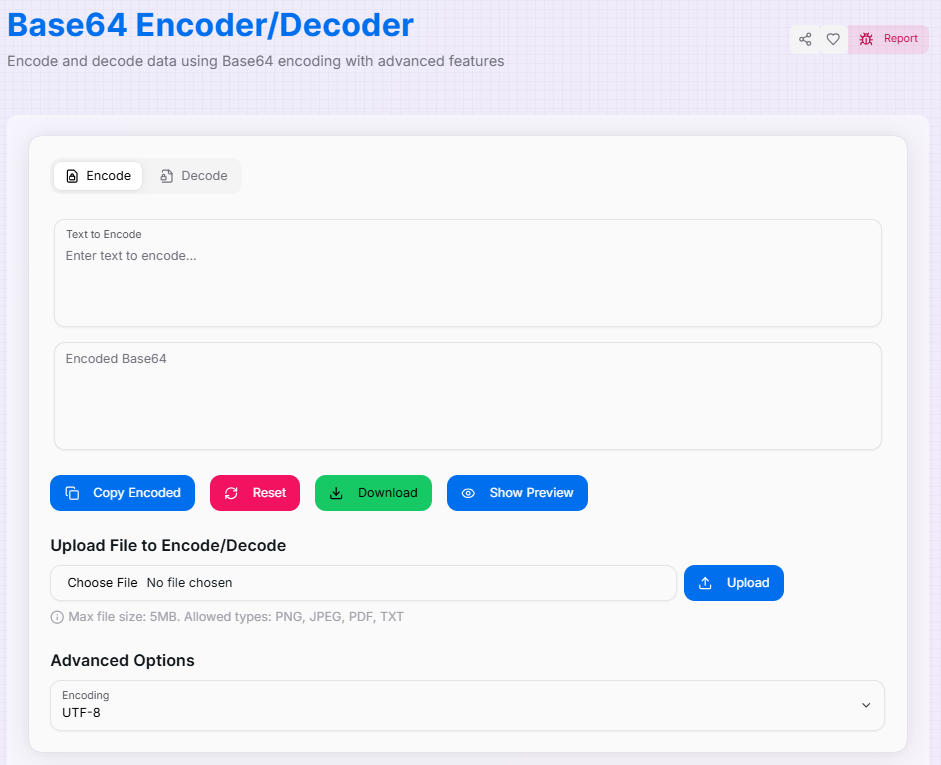
Task: Select the Encode tab
Action: click(97, 176)
